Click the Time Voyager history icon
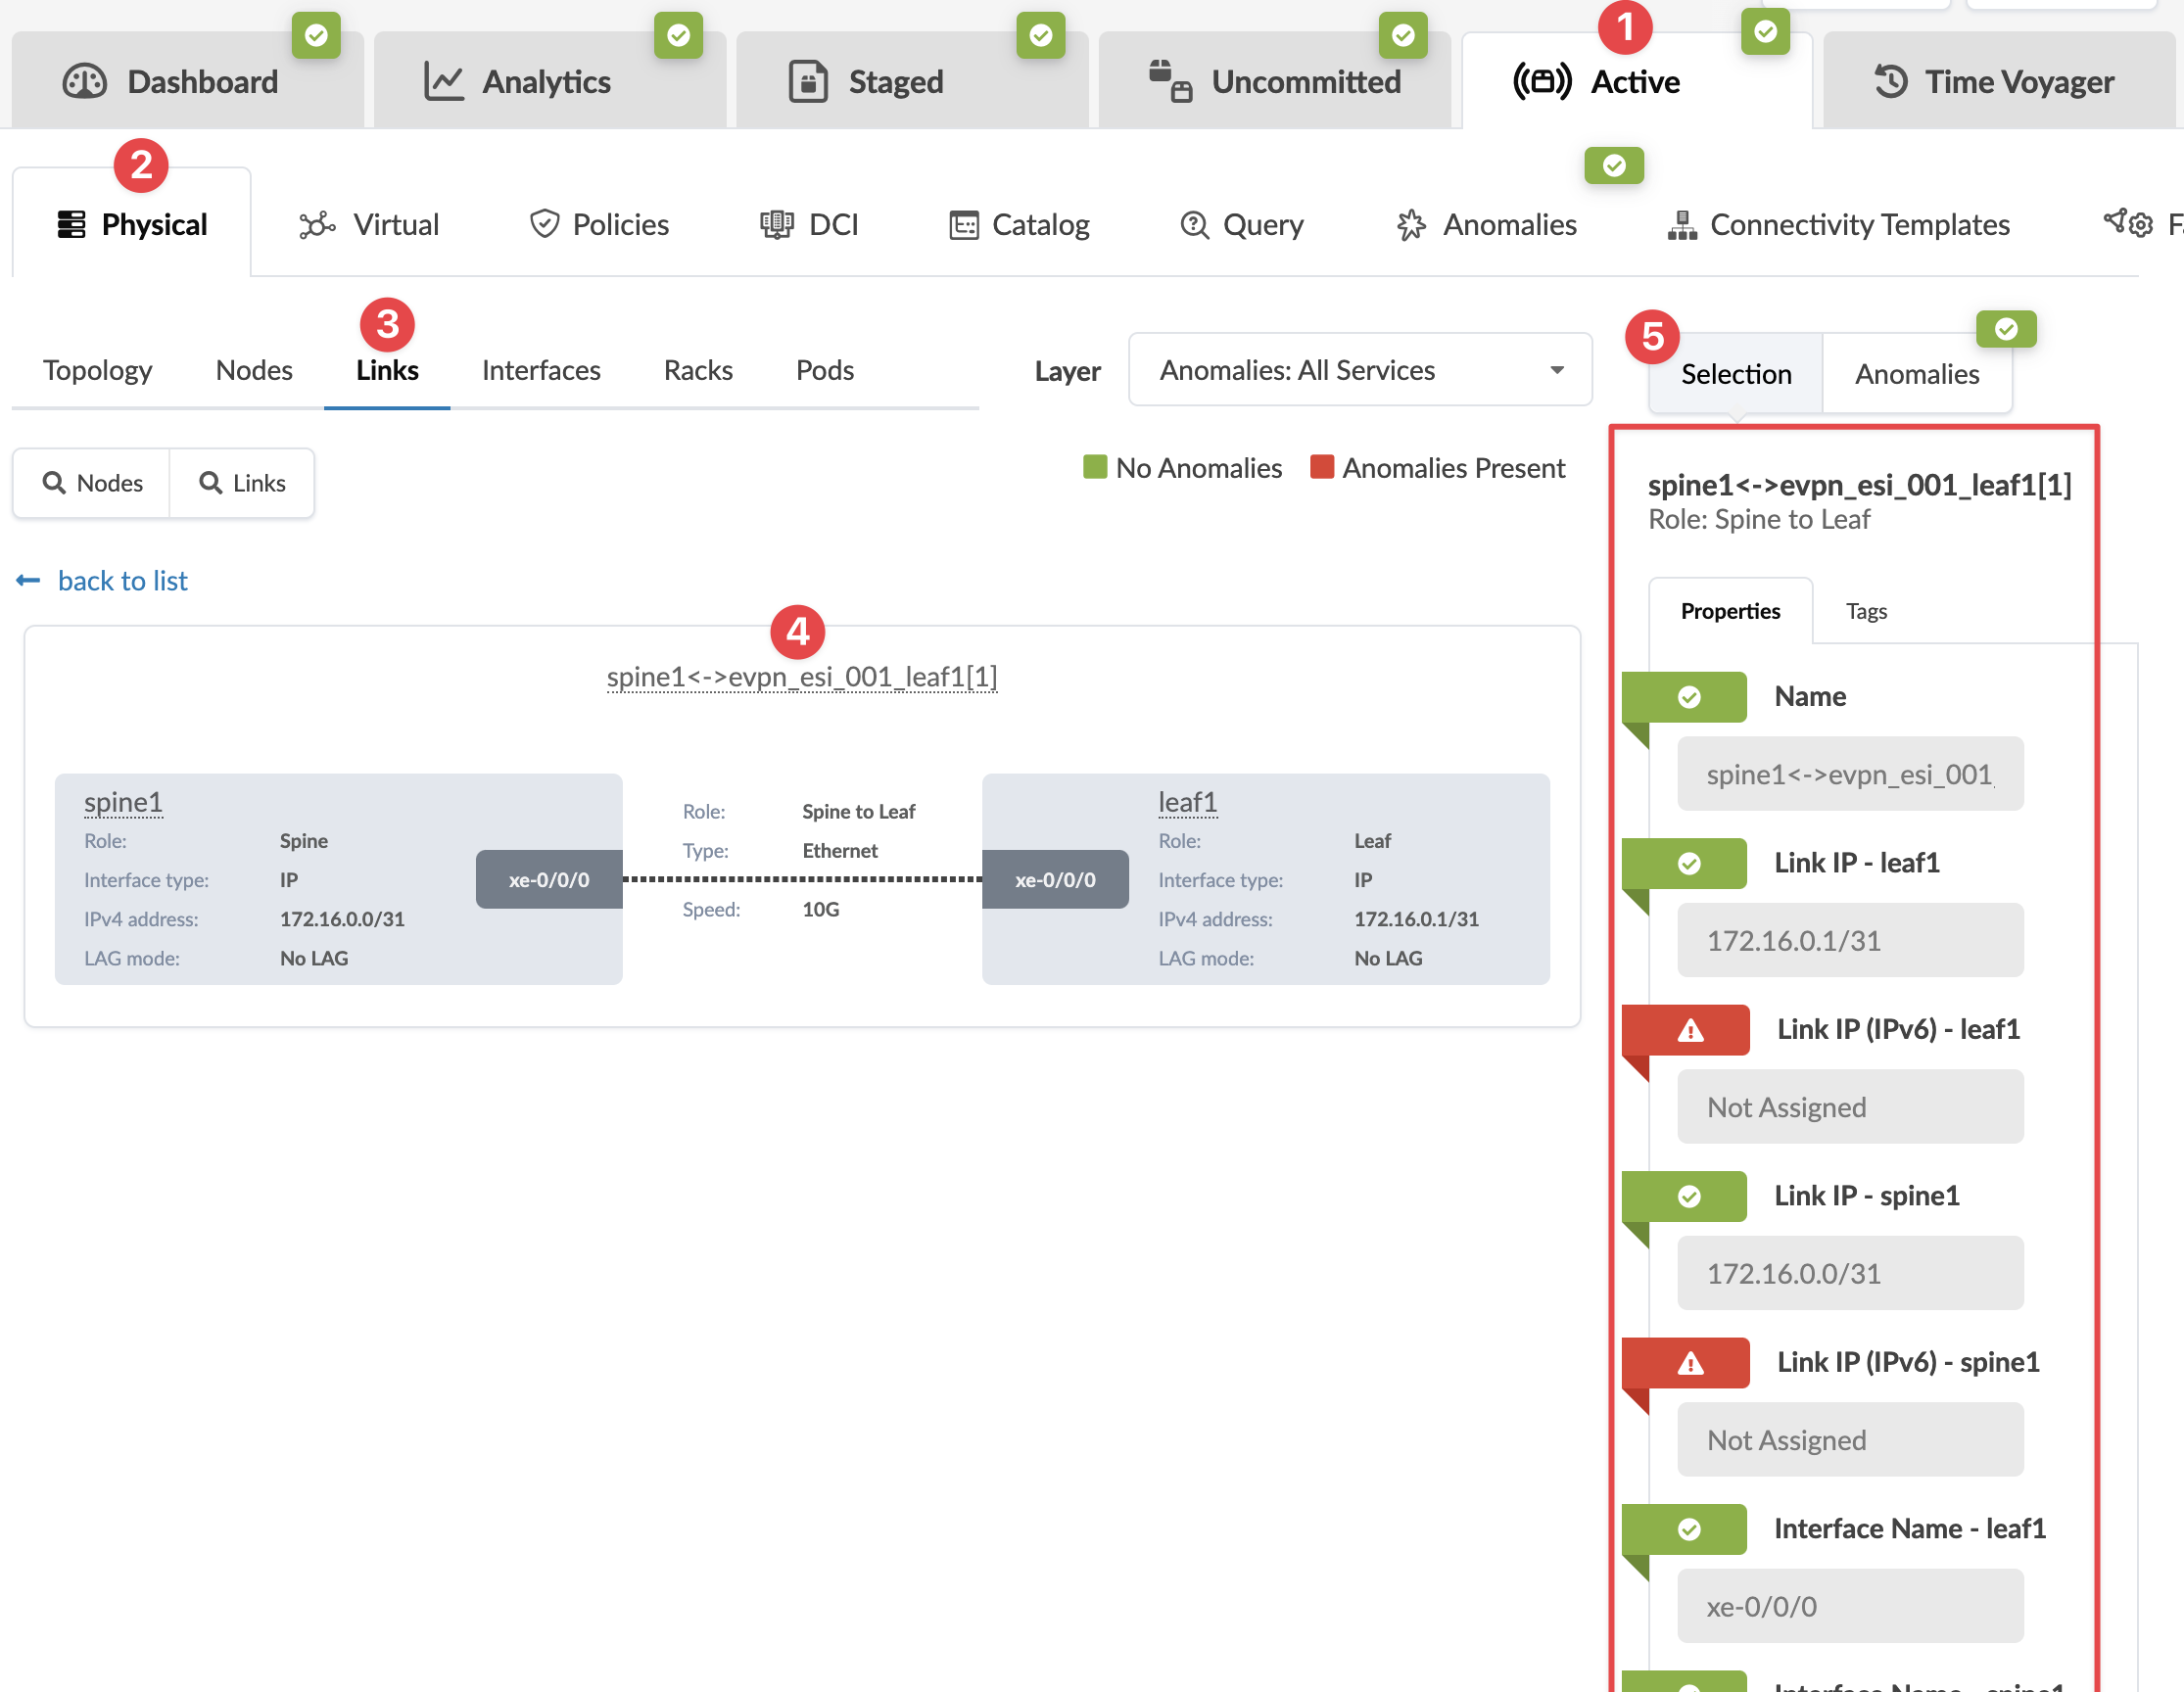This screenshot has height=1692, width=2184. 1890,82
